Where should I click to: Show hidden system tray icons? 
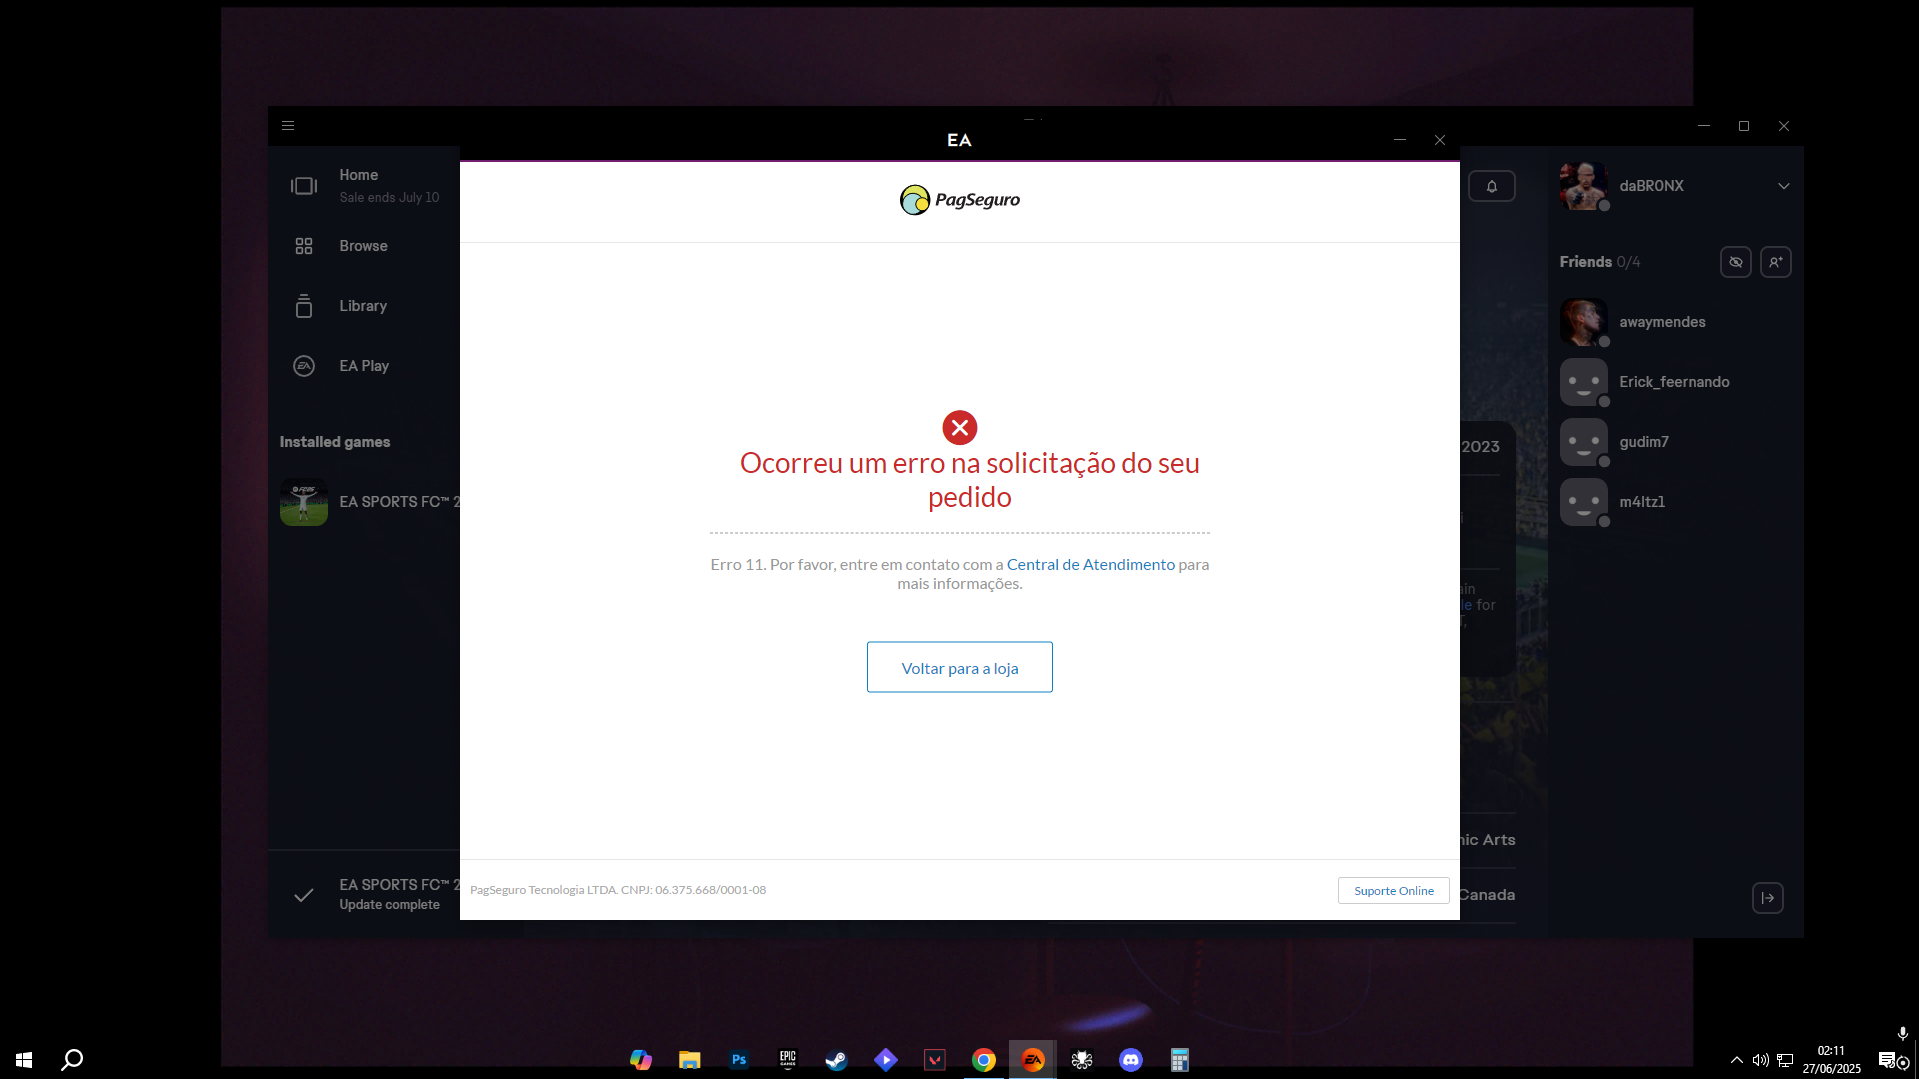[1736, 1060]
